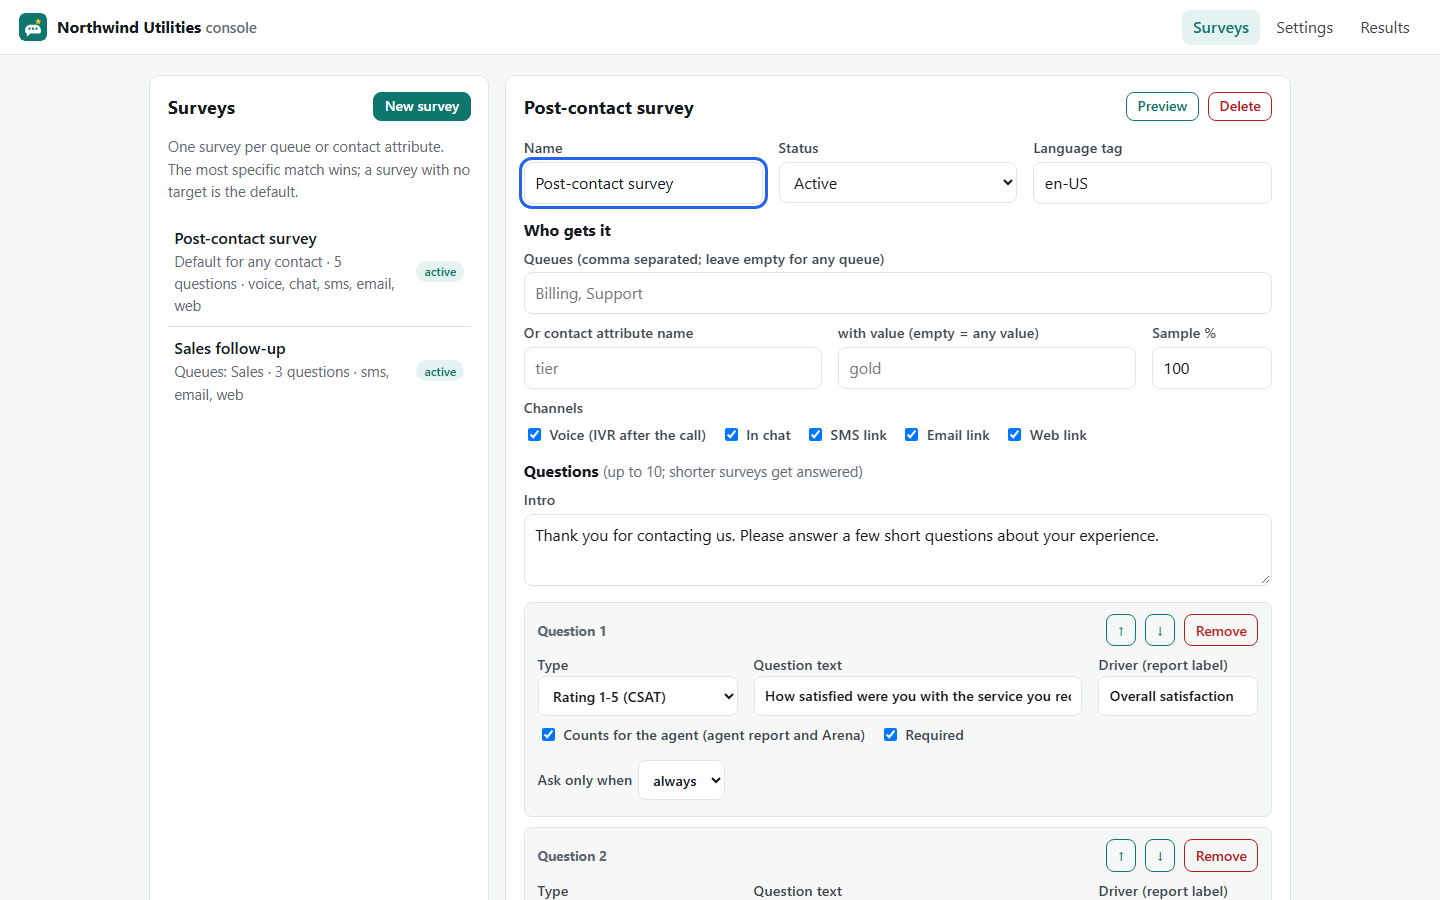Open the Status dropdown showing Active
The image size is (1440, 900).
(x=898, y=183)
